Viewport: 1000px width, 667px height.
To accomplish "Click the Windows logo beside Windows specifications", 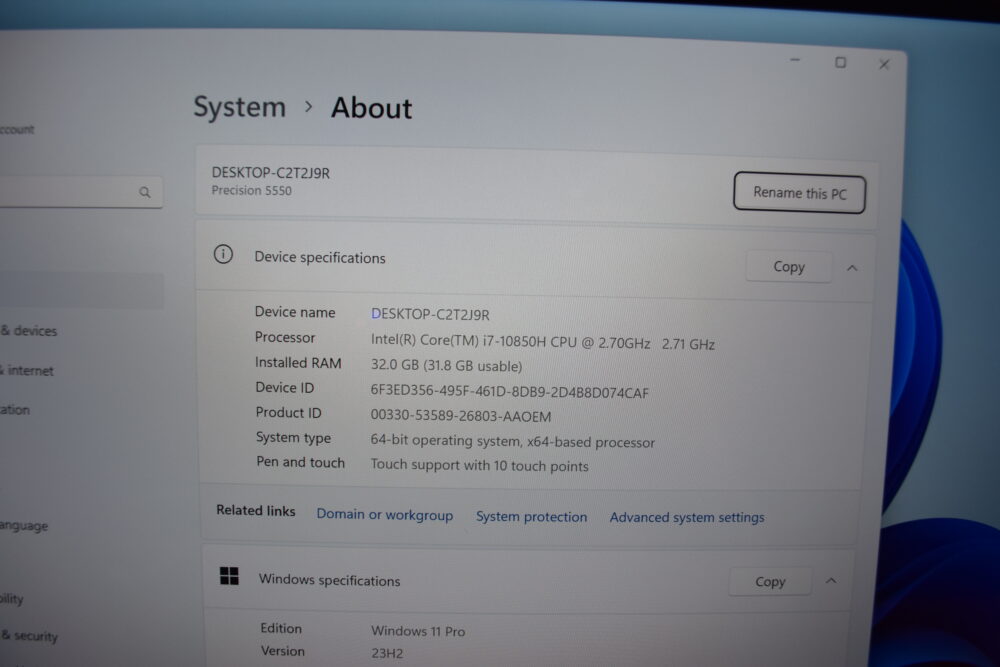I will pos(229,576).
